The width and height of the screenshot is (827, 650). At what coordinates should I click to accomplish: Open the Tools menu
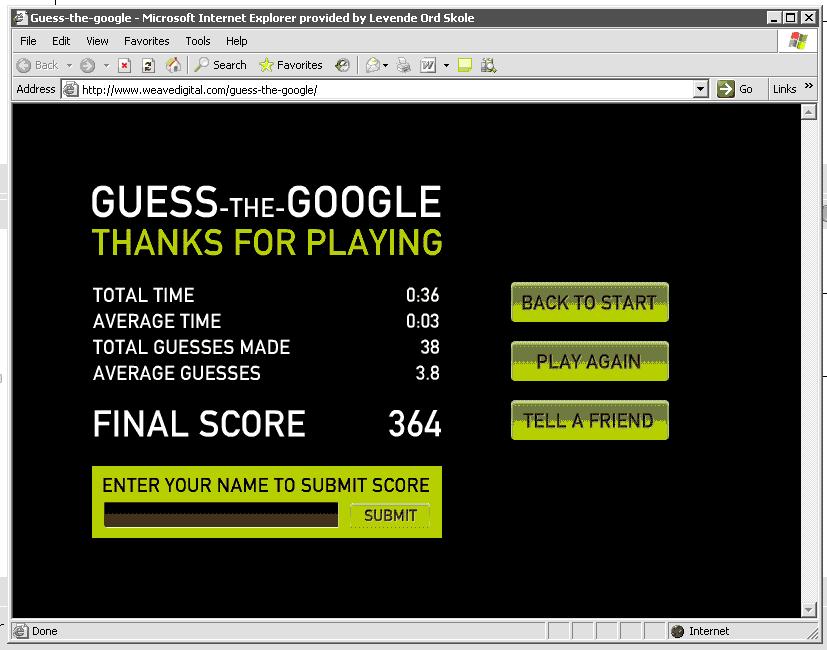click(198, 41)
